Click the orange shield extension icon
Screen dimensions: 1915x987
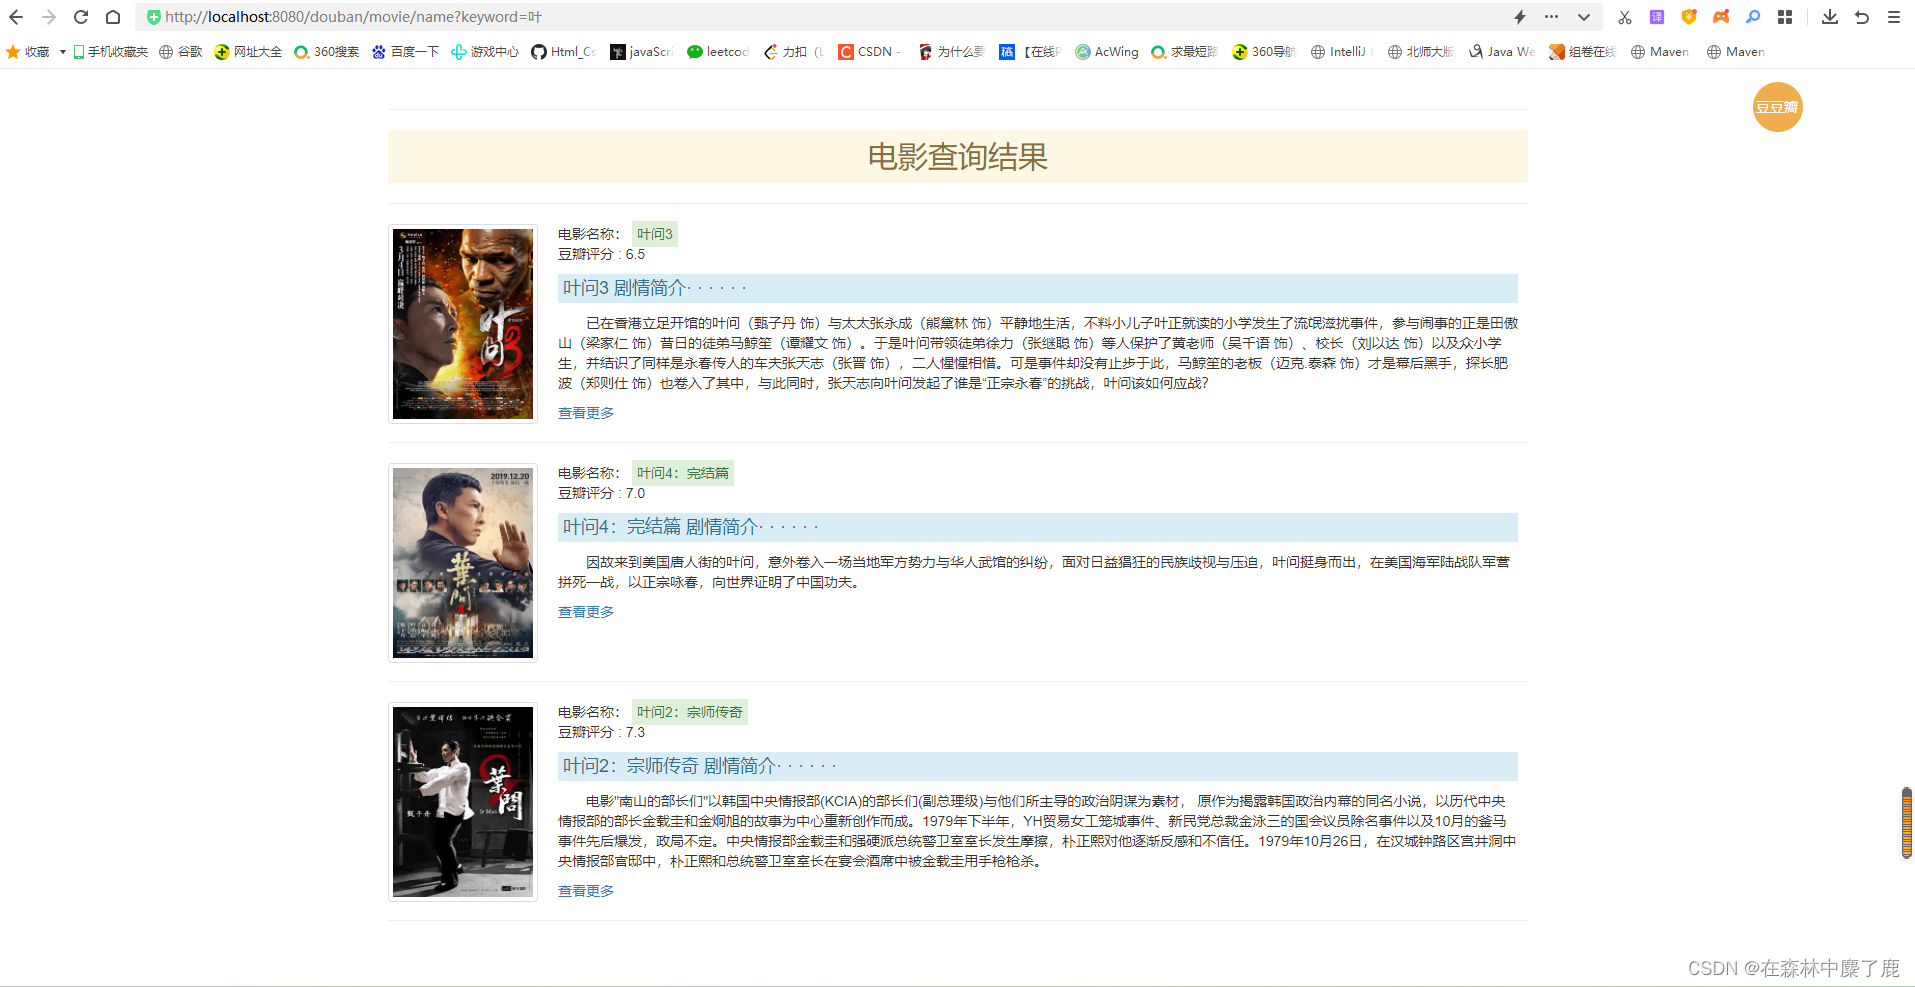(x=1689, y=17)
